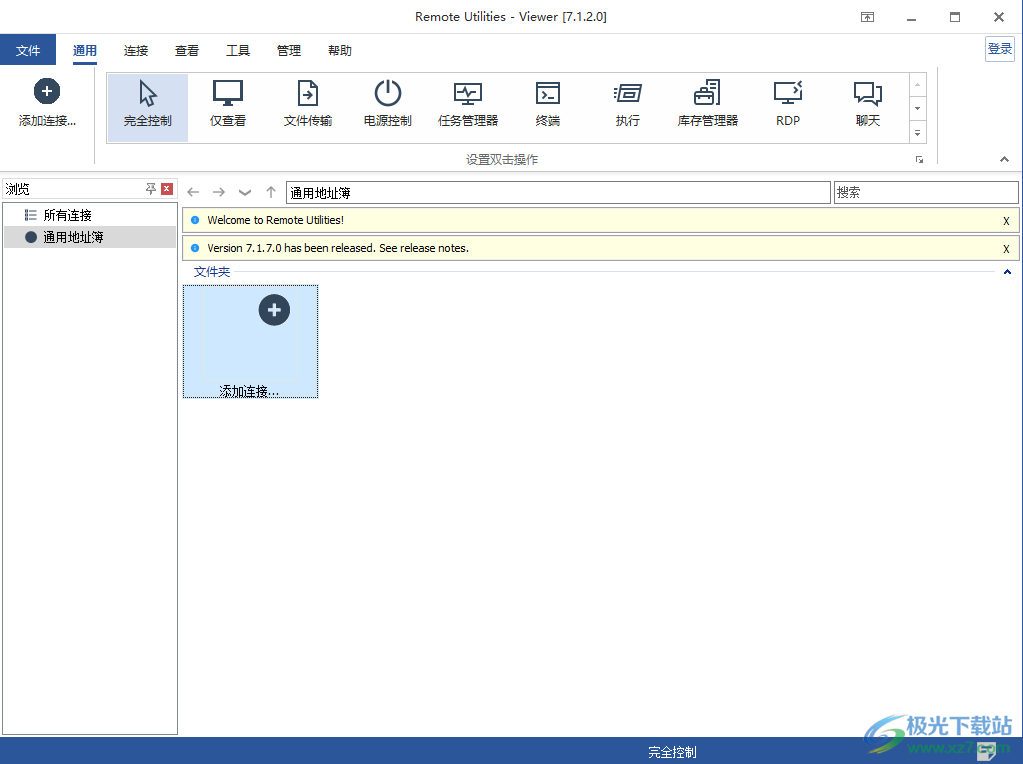Close the Browse (浏览) panel

point(167,189)
